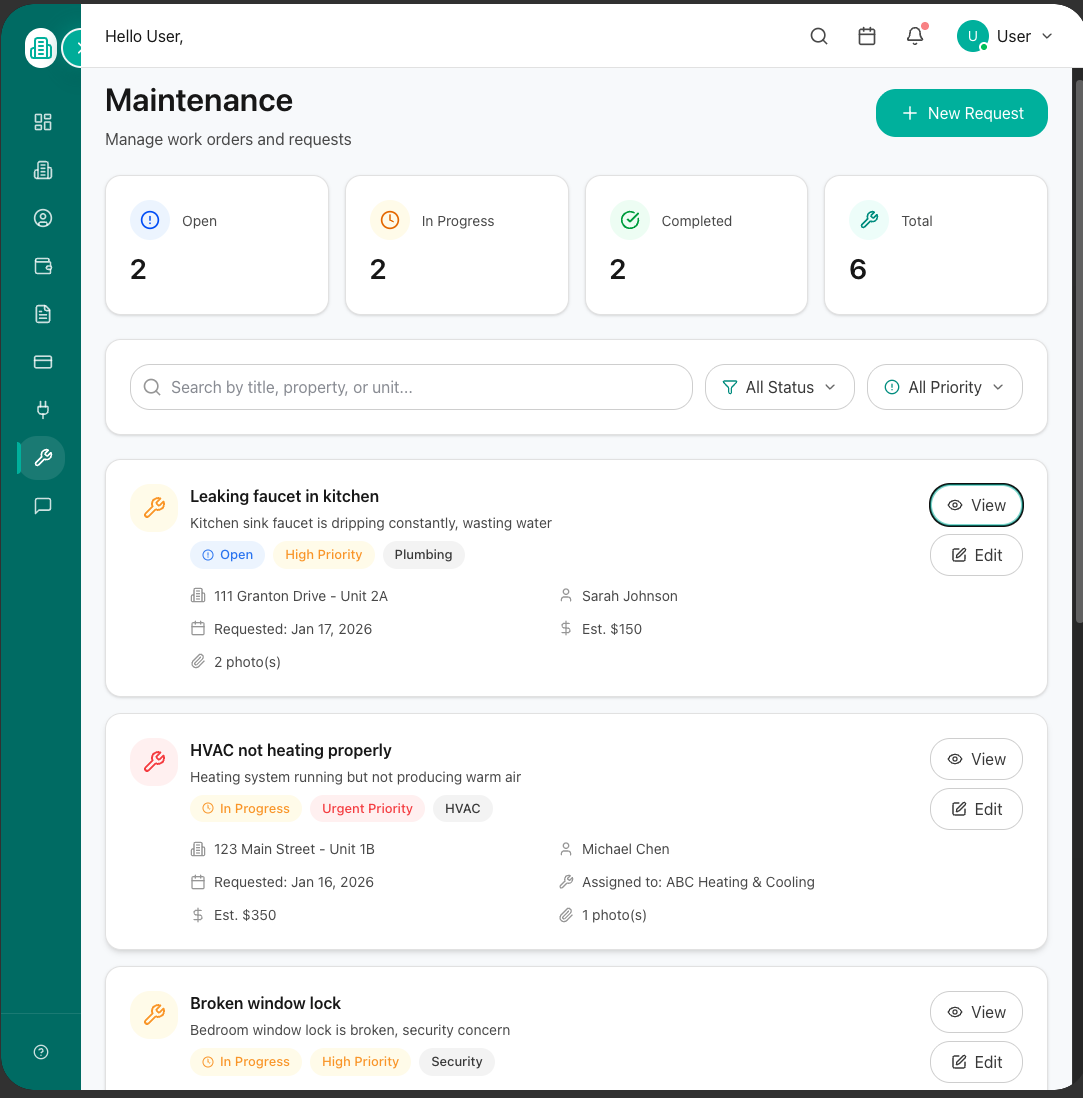1083x1098 pixels.
Task: Edit the HVAC not heating properly request
Action: [975, 809]
